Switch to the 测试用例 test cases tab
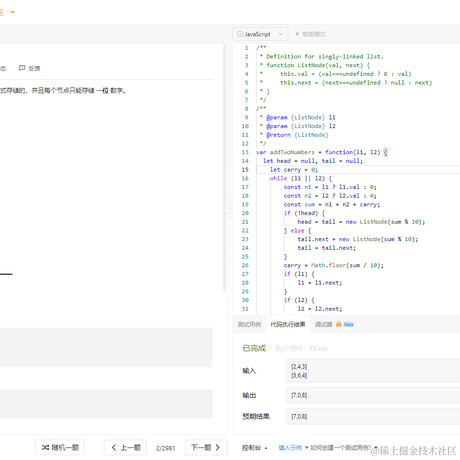Viewport: 460px width, 460px height. (x=249, y=324)
